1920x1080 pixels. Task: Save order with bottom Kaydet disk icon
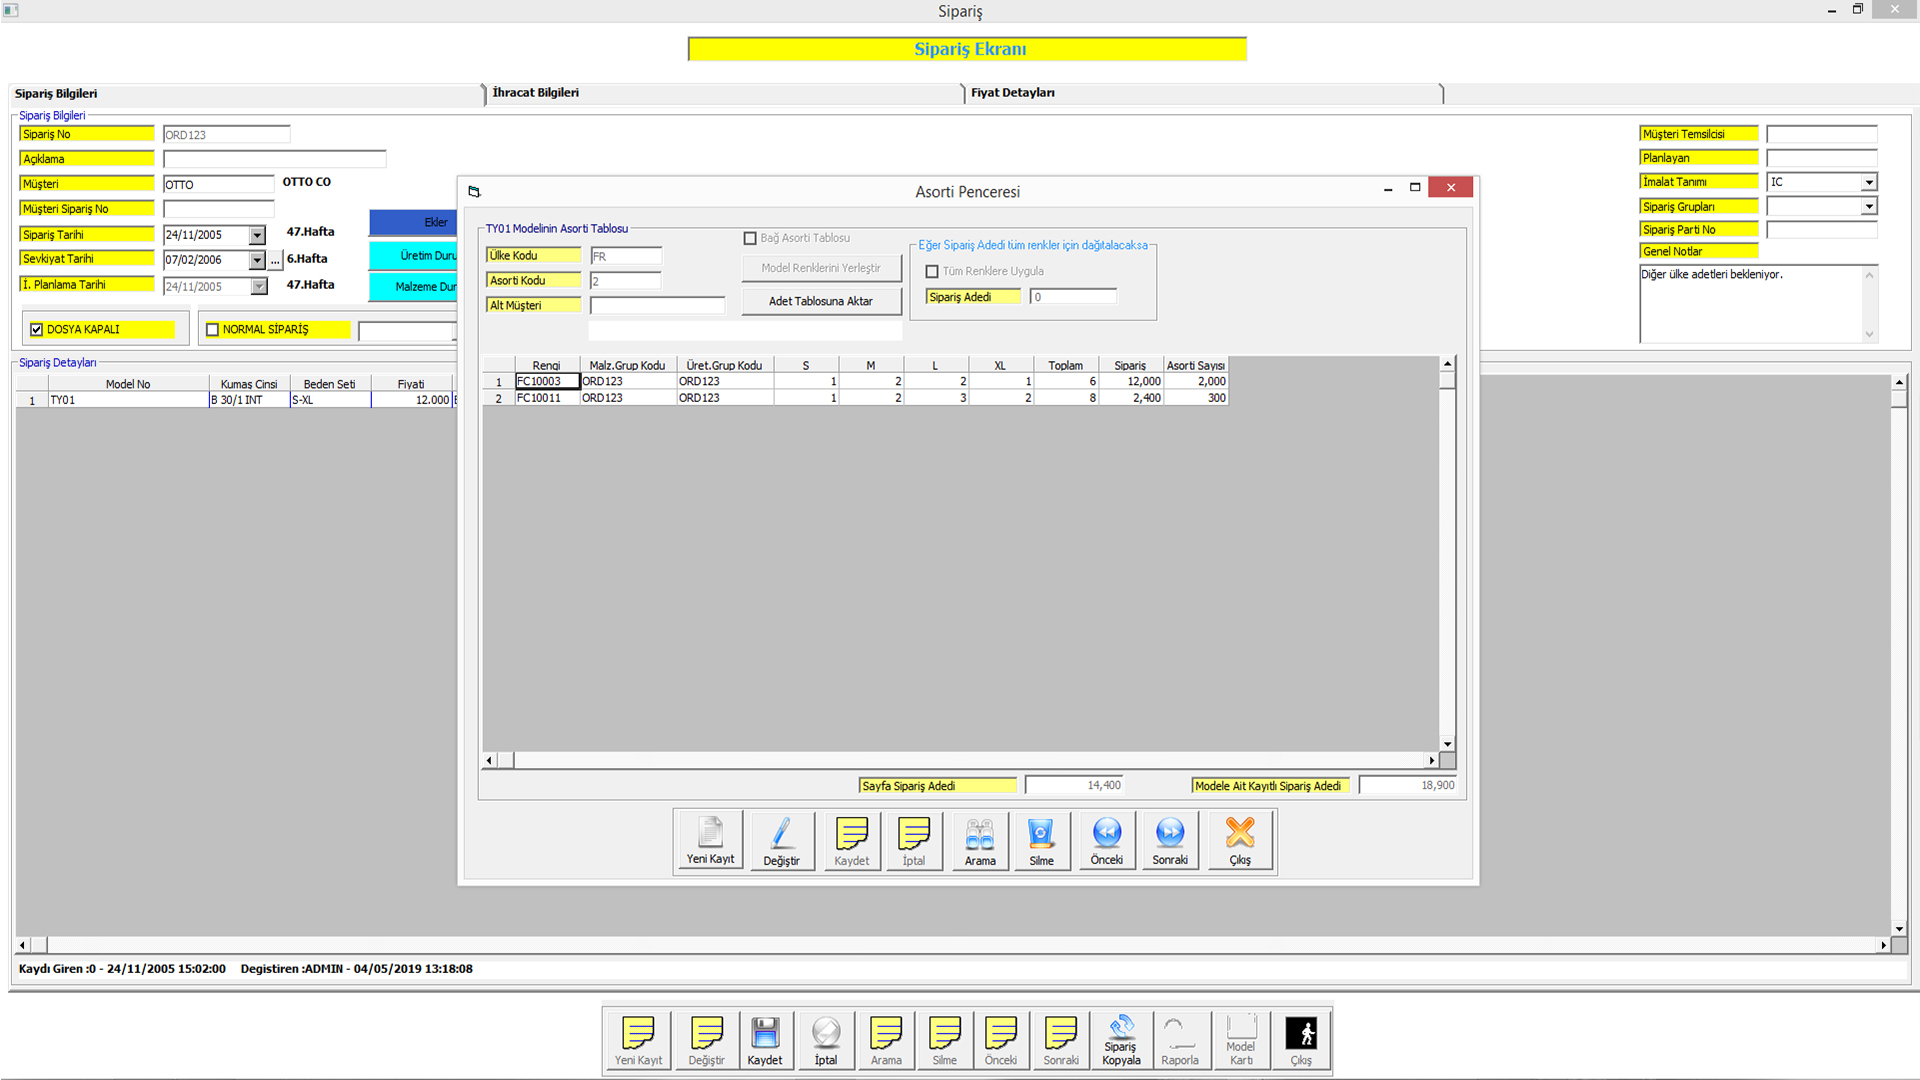765,1040
